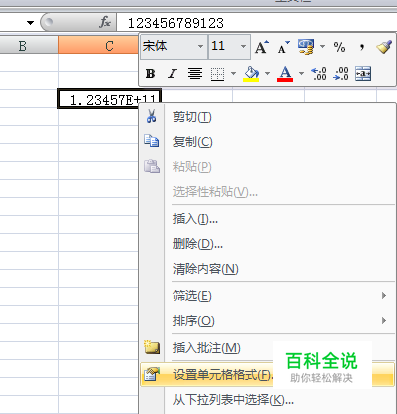This screenshot has width=397, height=414.
Task: Open 排序(O) menu entry
Action: pyautogui.click(x=267, y=321)
